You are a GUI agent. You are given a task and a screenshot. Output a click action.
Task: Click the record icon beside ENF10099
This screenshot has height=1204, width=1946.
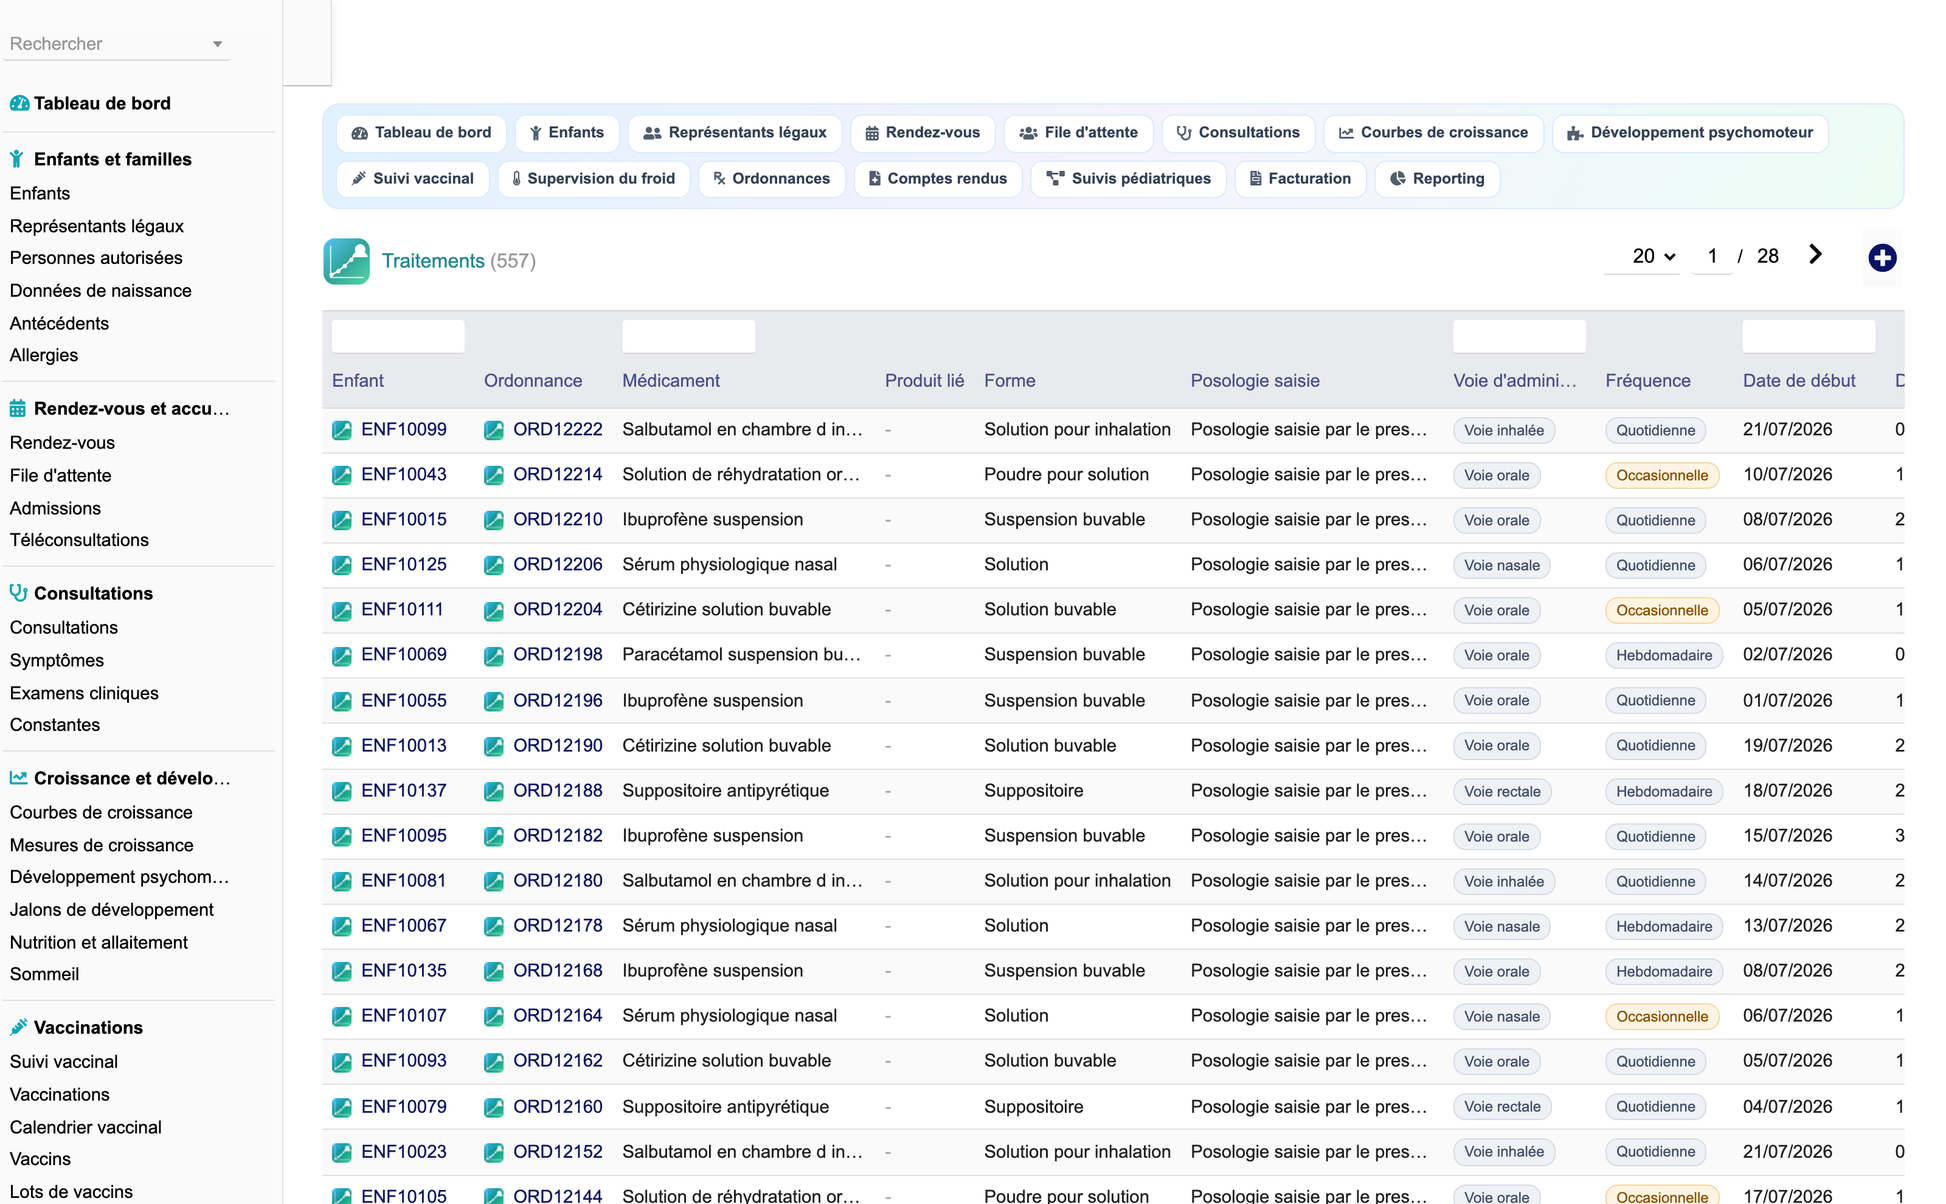[x=342, y=430]
